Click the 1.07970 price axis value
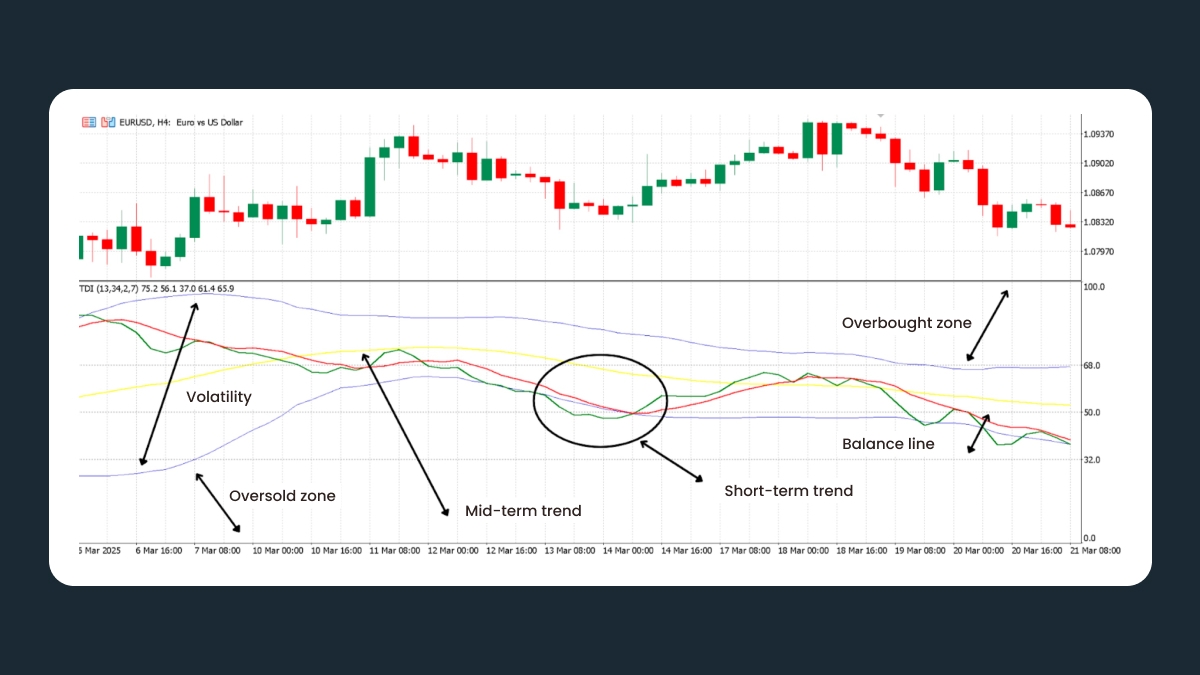Image resolution: width=1200 pixels, height=675 pixels. tap(1099, 252)
